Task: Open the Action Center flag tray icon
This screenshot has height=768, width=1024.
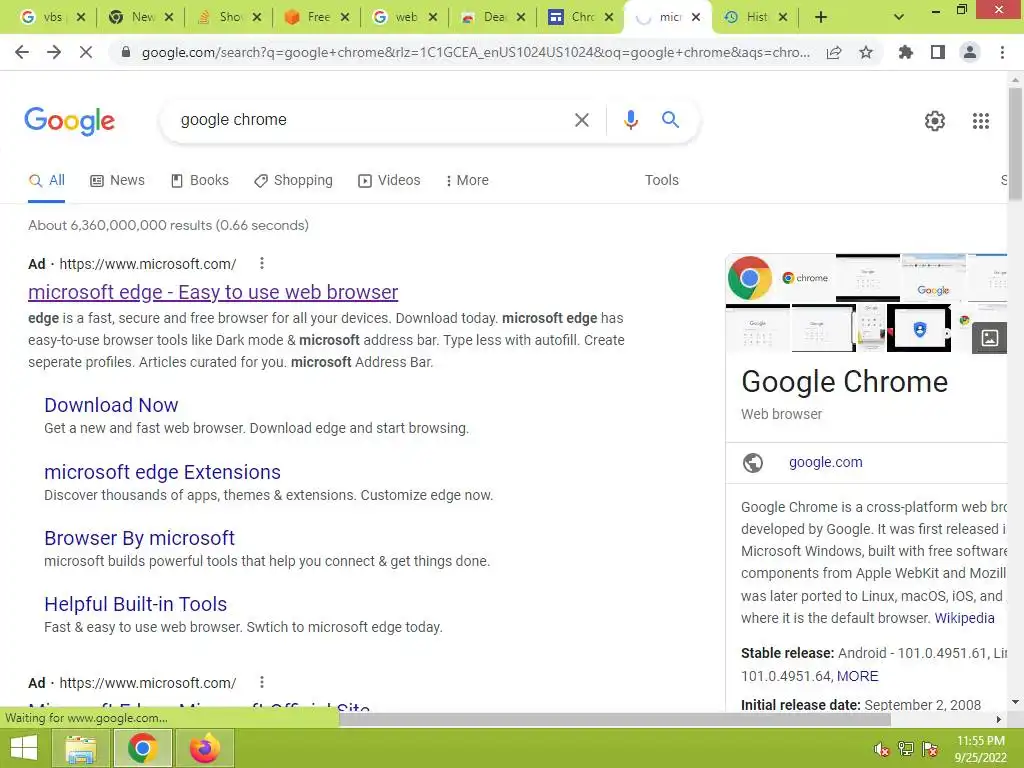Action: (930, 749)
